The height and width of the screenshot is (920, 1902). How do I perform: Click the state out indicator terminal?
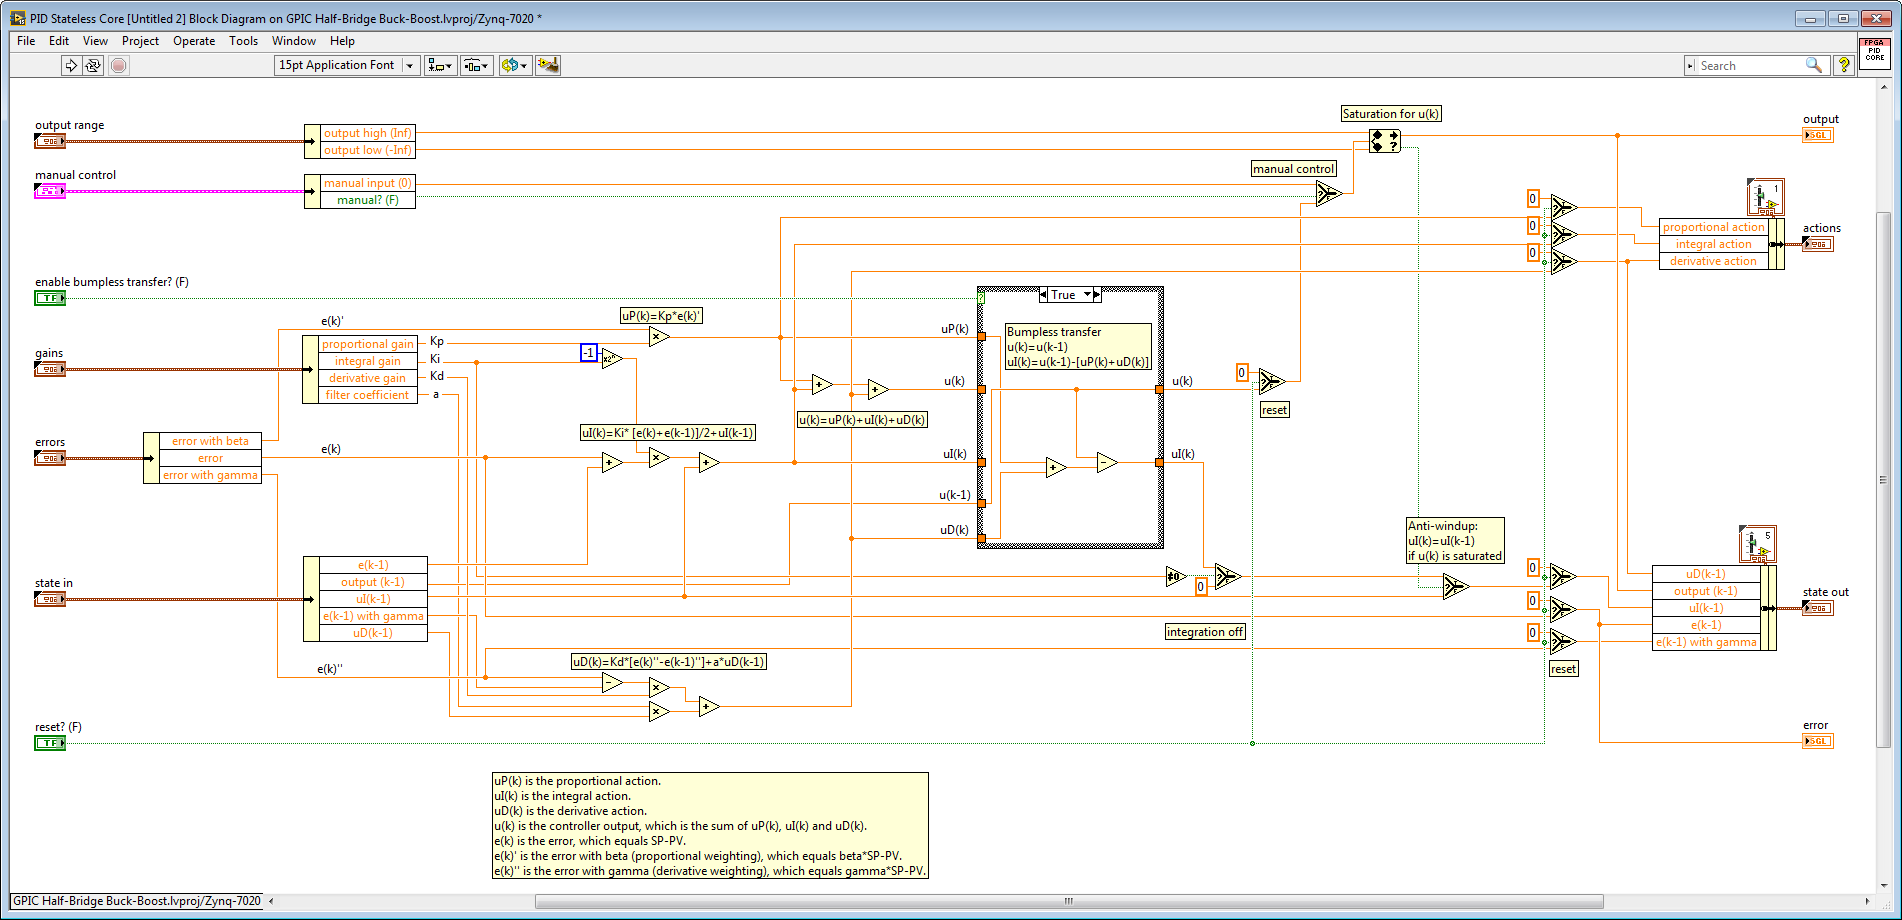click(1818, 608)
